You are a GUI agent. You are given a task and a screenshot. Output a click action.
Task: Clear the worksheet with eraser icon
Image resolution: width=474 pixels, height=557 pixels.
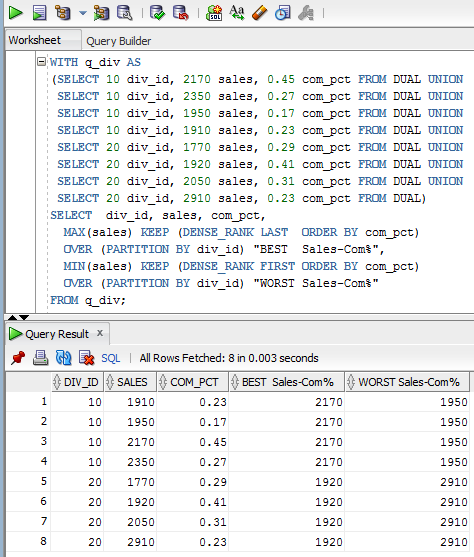(259, 13)
